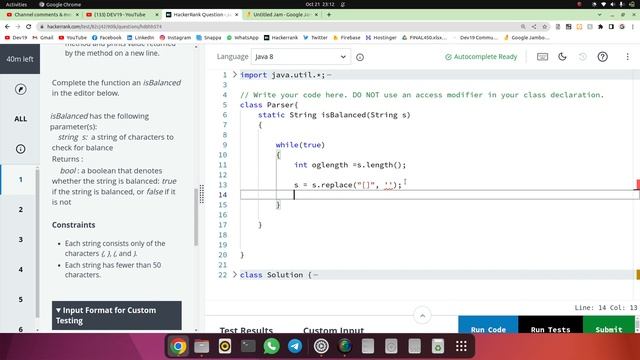The height and width of the screenshot is (360, 640).
Task: Click the compass icon in left sidebar
Action: (20, 89)
